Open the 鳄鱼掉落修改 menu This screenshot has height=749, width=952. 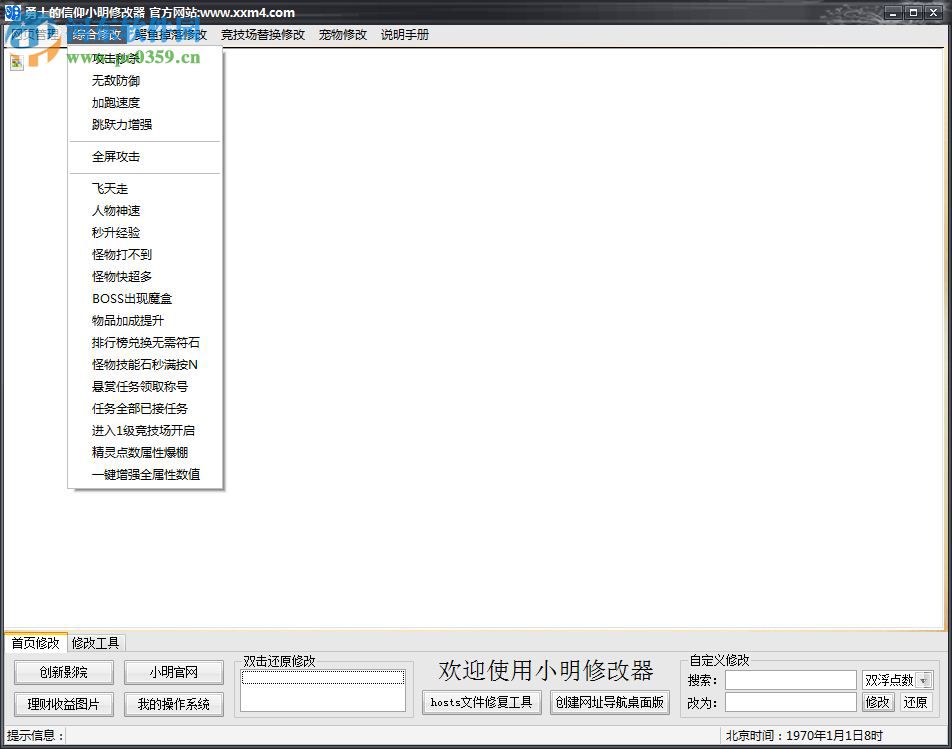click(x=171, y=35)
